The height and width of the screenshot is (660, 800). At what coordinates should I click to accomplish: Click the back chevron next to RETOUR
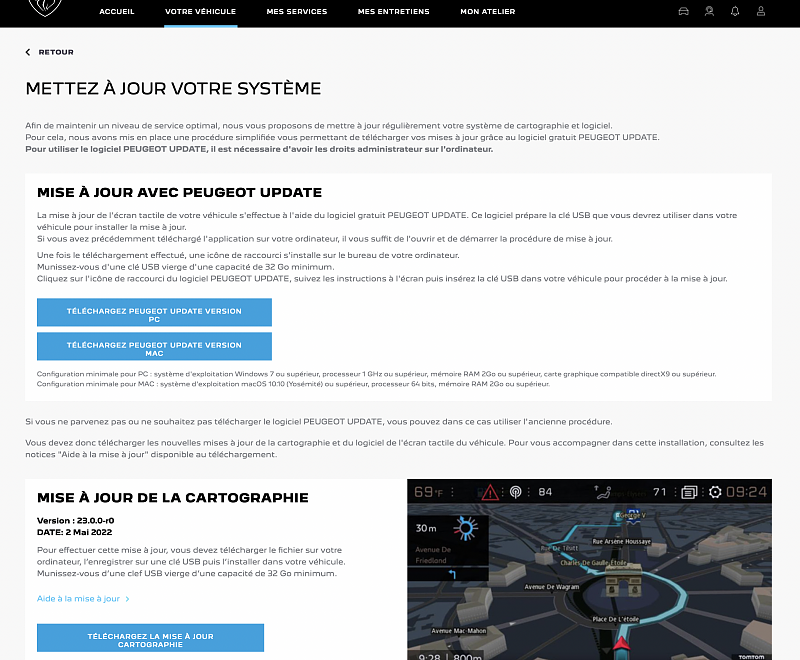pos(28,52)
